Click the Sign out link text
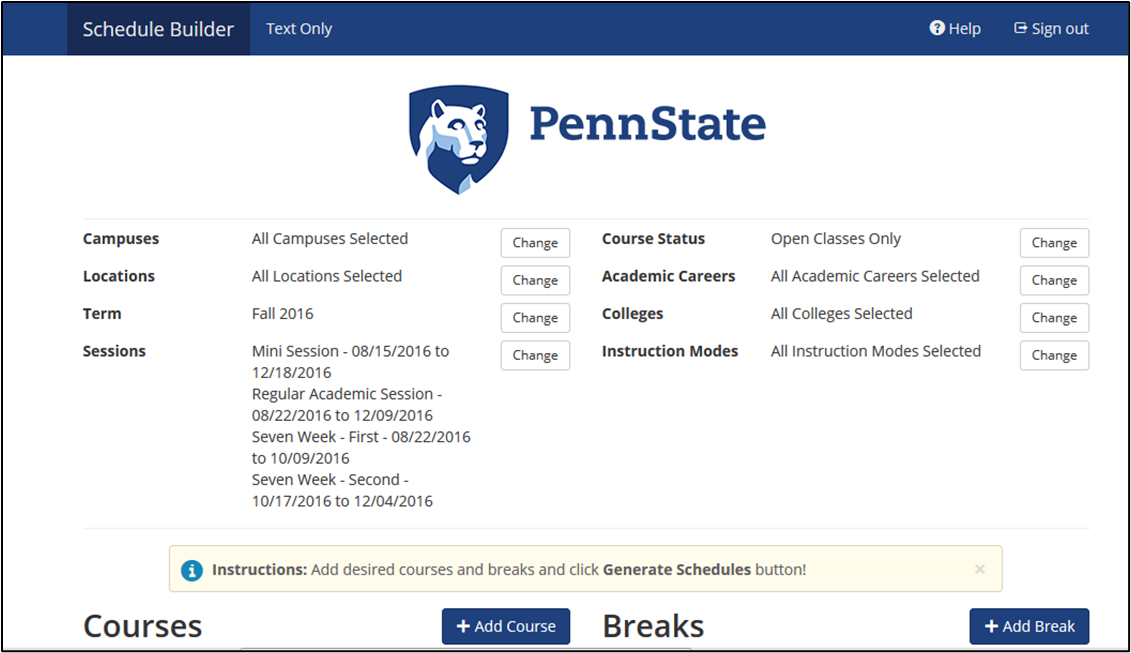Screen dimensions: 1131x653 1060,29
